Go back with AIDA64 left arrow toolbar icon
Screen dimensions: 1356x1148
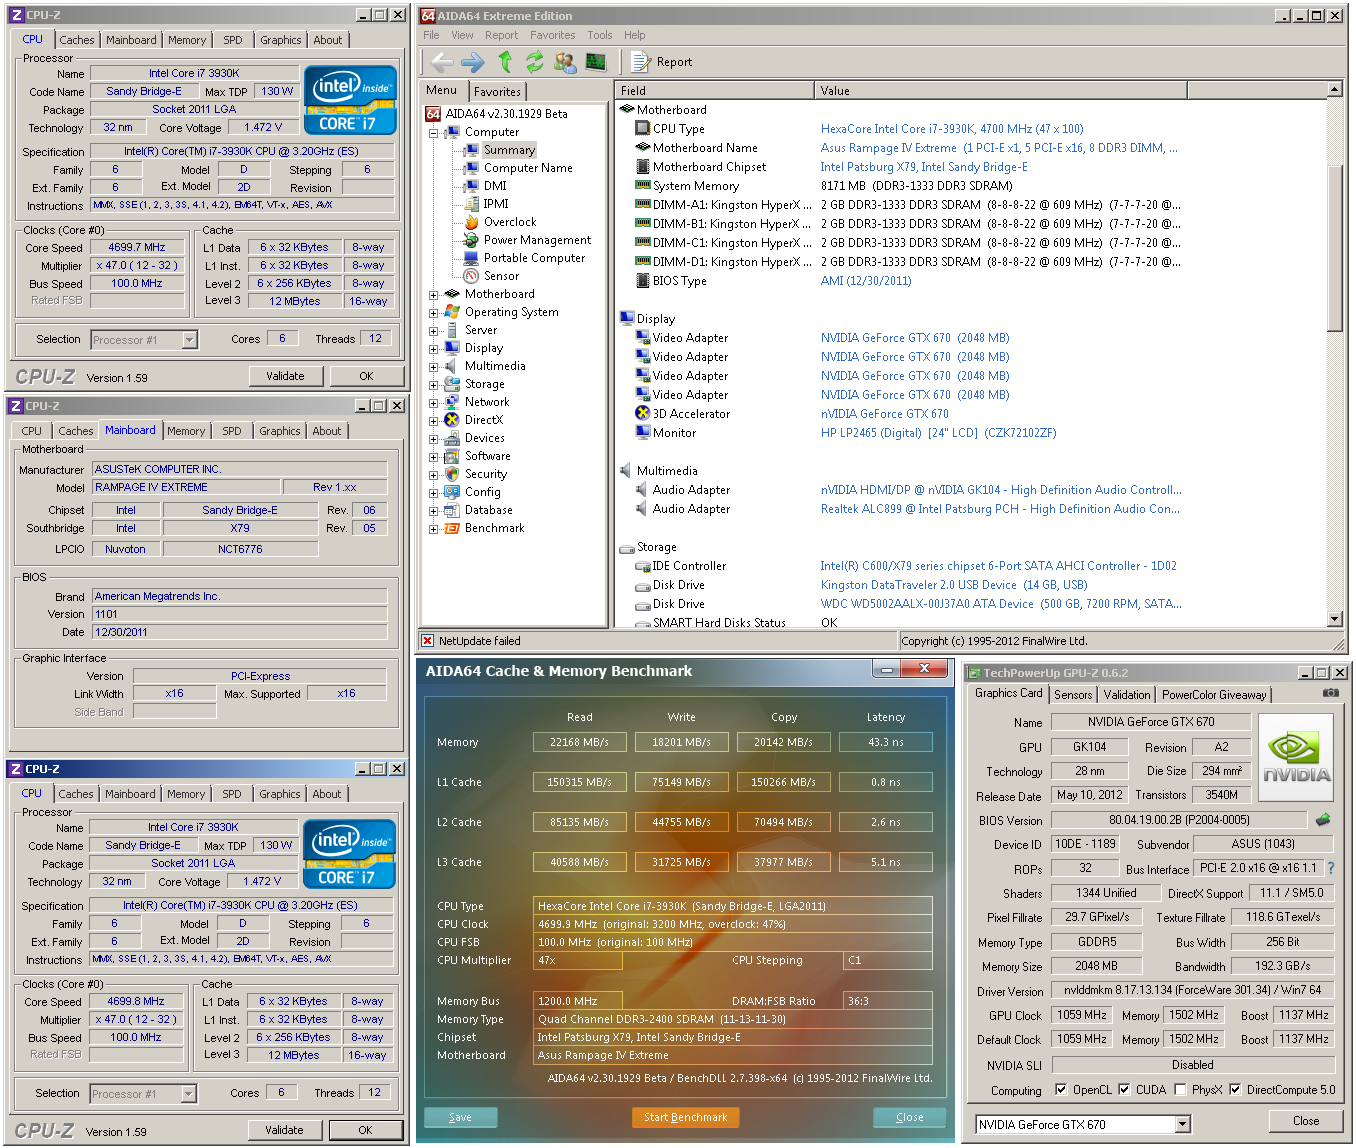[x=442, y=62]
